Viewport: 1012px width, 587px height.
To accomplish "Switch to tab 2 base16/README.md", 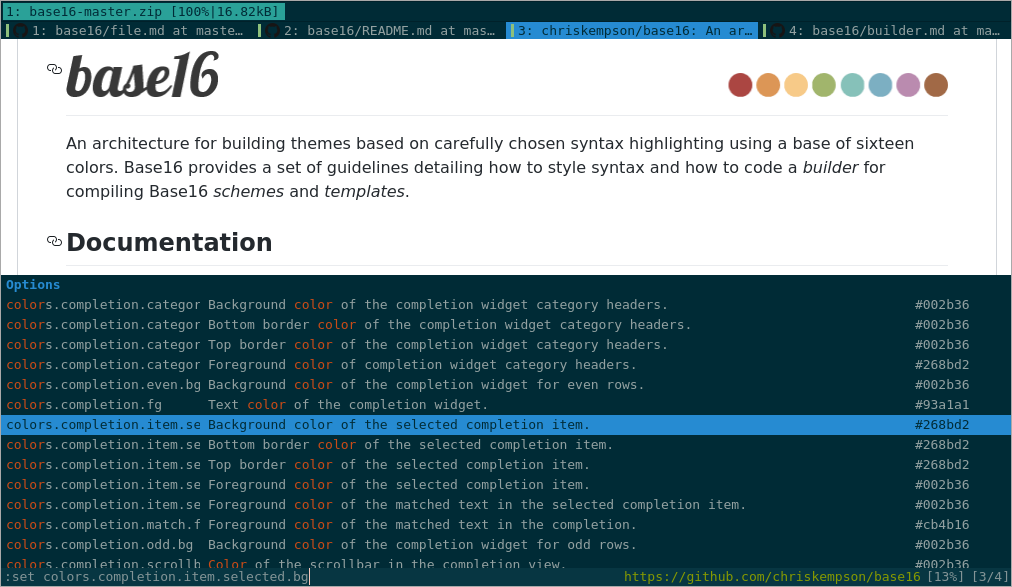I will tap(380, 30).
